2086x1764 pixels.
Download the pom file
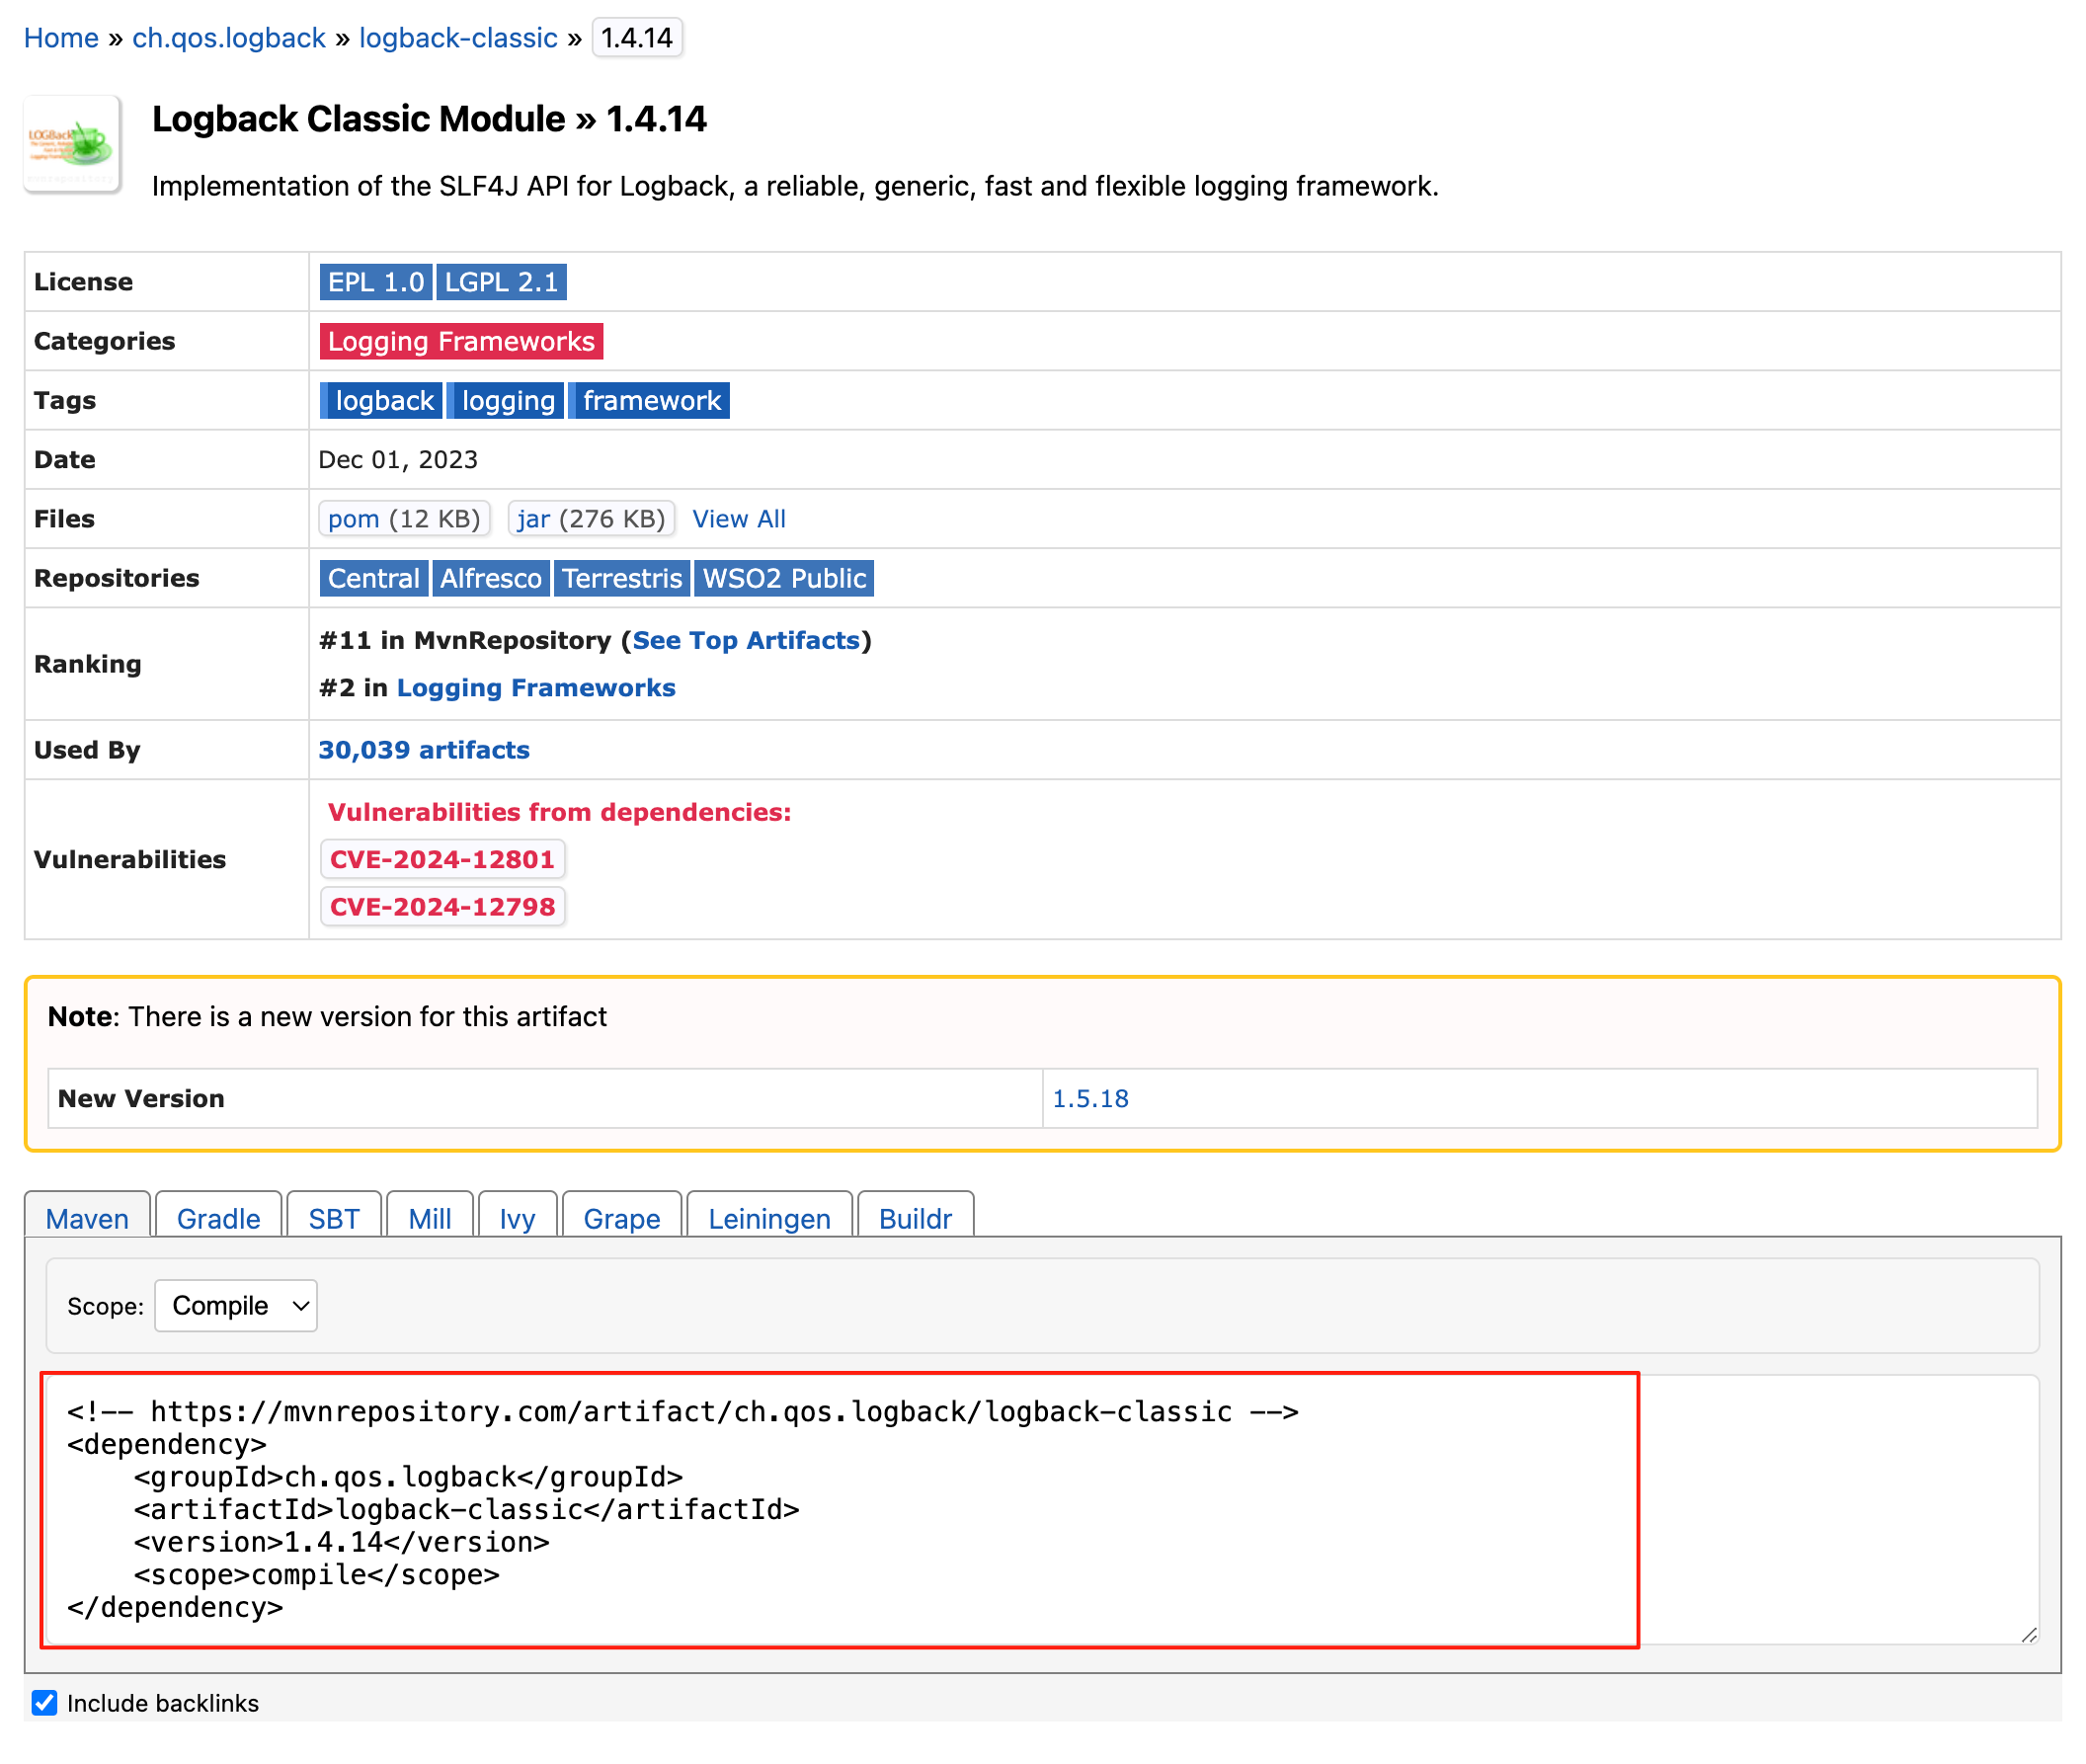(354, 519)
